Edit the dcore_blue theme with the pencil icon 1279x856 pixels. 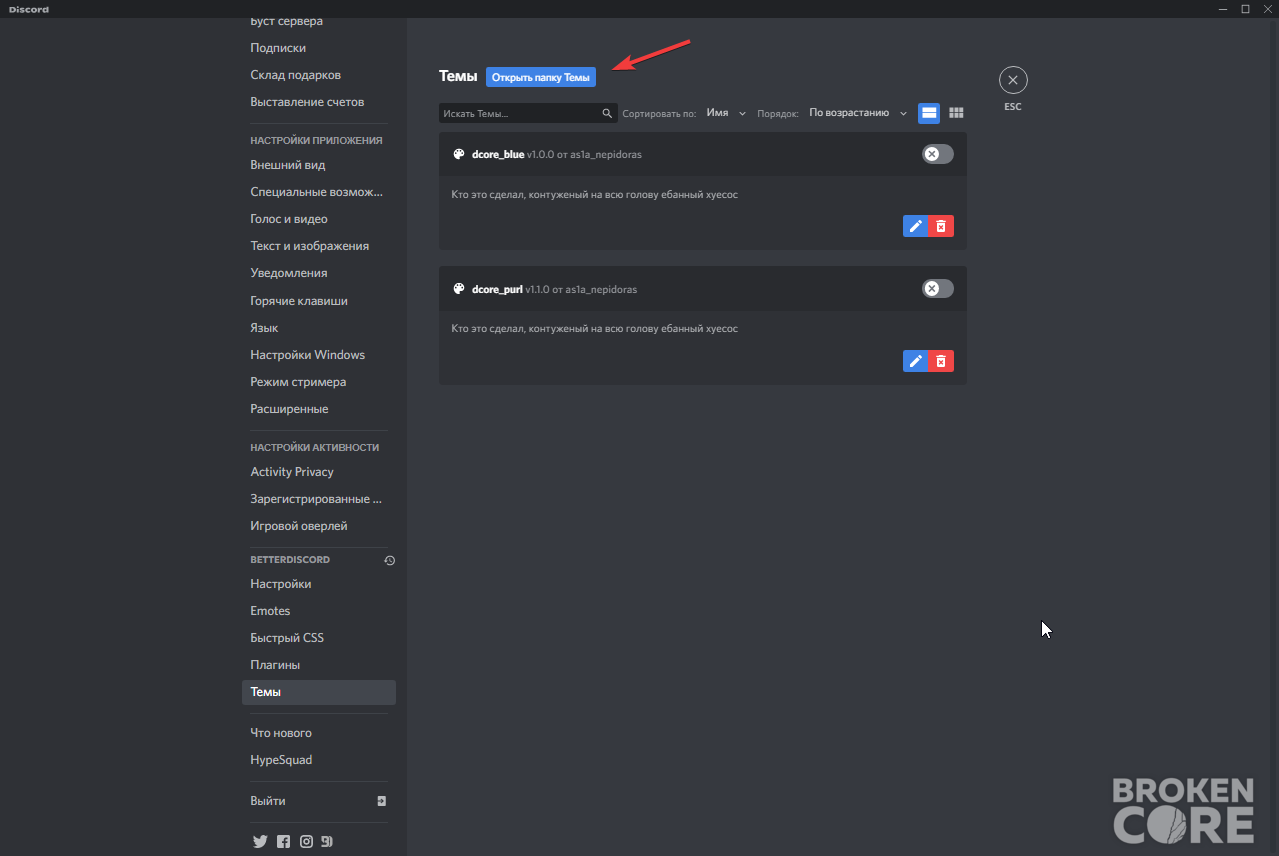click(x=915, y=226)
